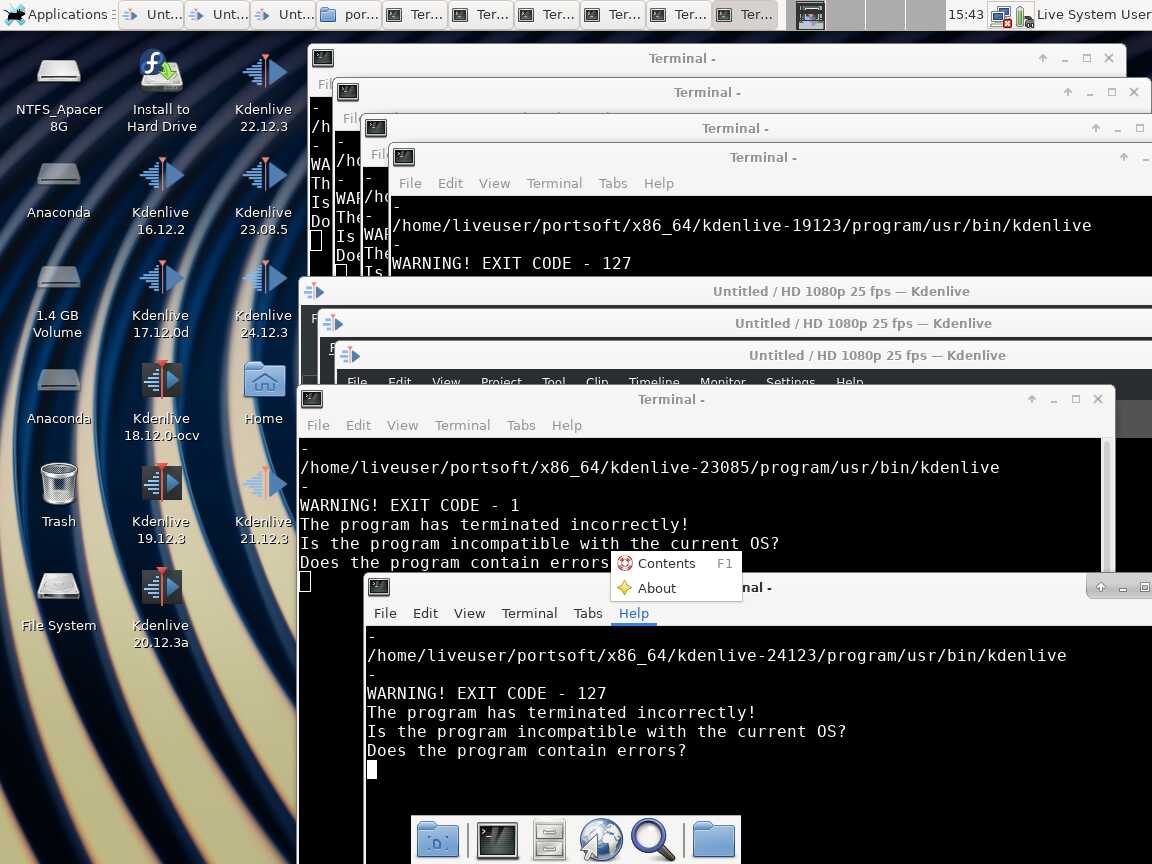Open File menu in kdenlive-19123 terminal
The image size is (1152, 864).
coord(410,184)
